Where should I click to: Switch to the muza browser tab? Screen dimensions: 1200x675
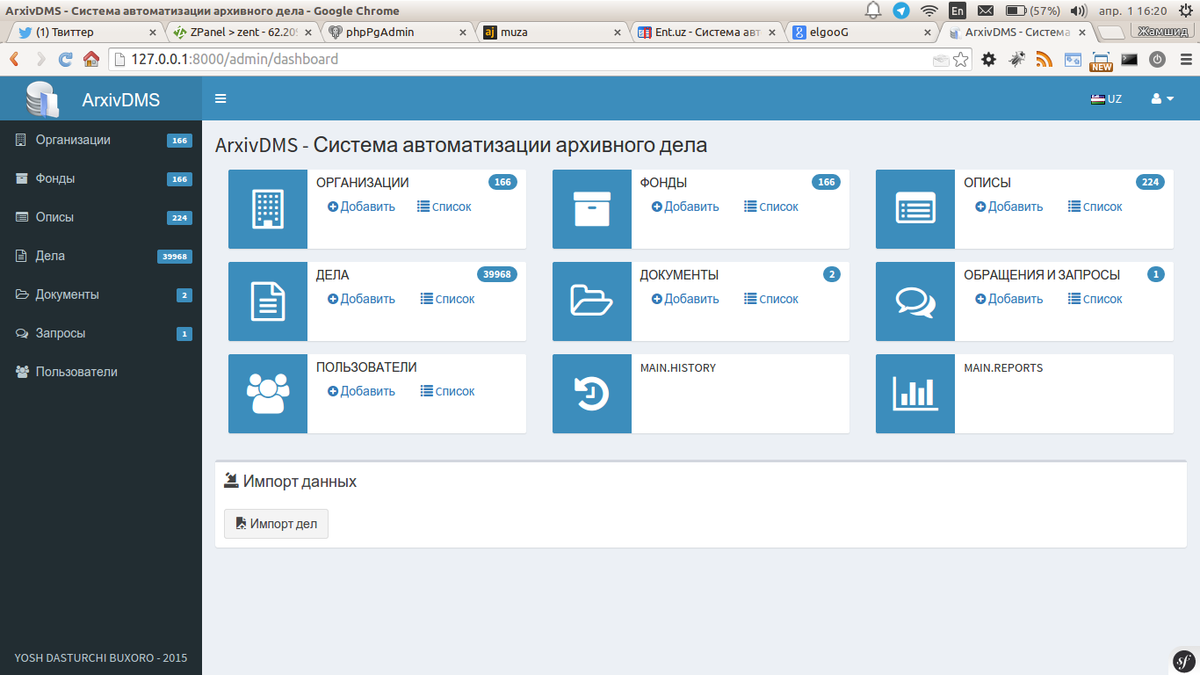click(x=553, y=32)
